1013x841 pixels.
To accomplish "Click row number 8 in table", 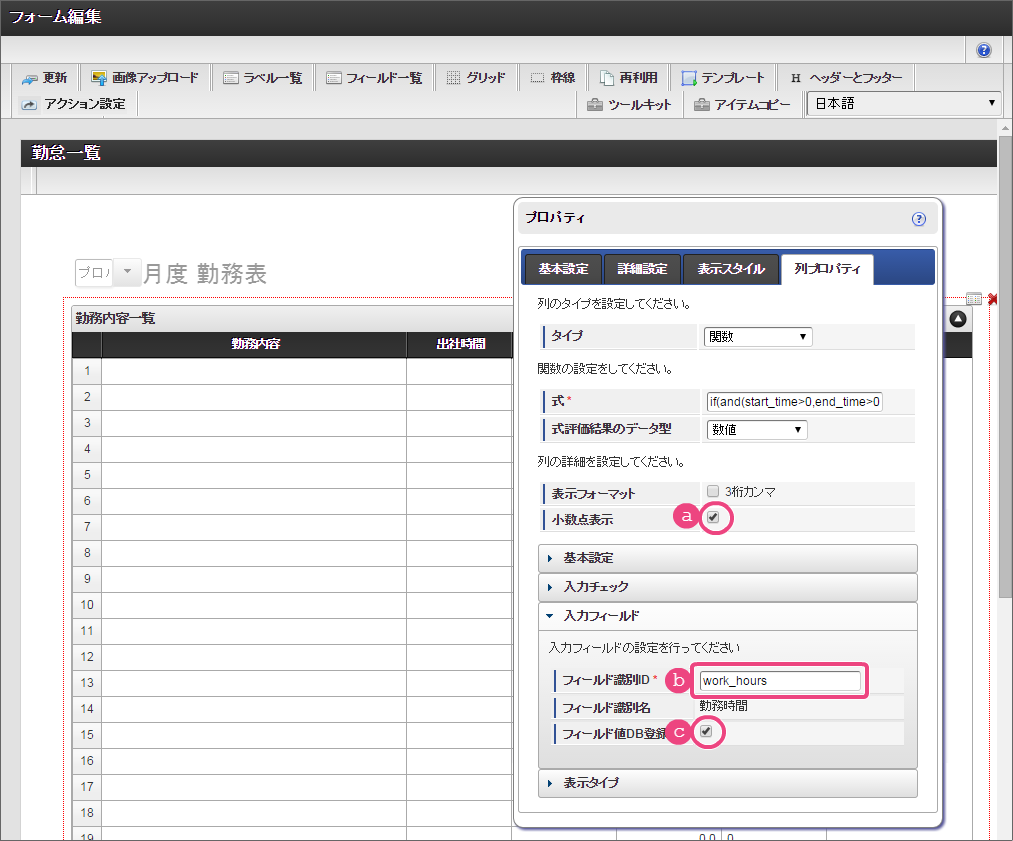I will [87, 554].
